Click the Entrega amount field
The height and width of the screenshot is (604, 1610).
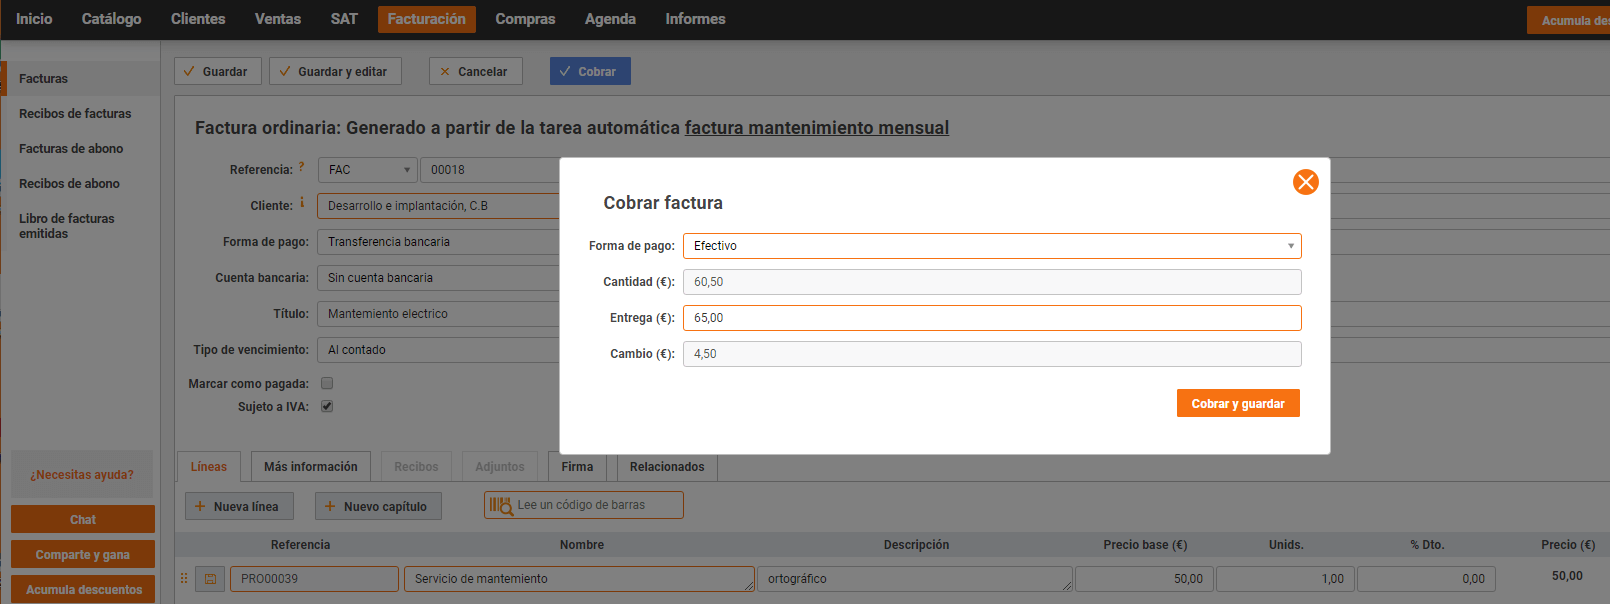pyautogui.click(x=991, y=318)
